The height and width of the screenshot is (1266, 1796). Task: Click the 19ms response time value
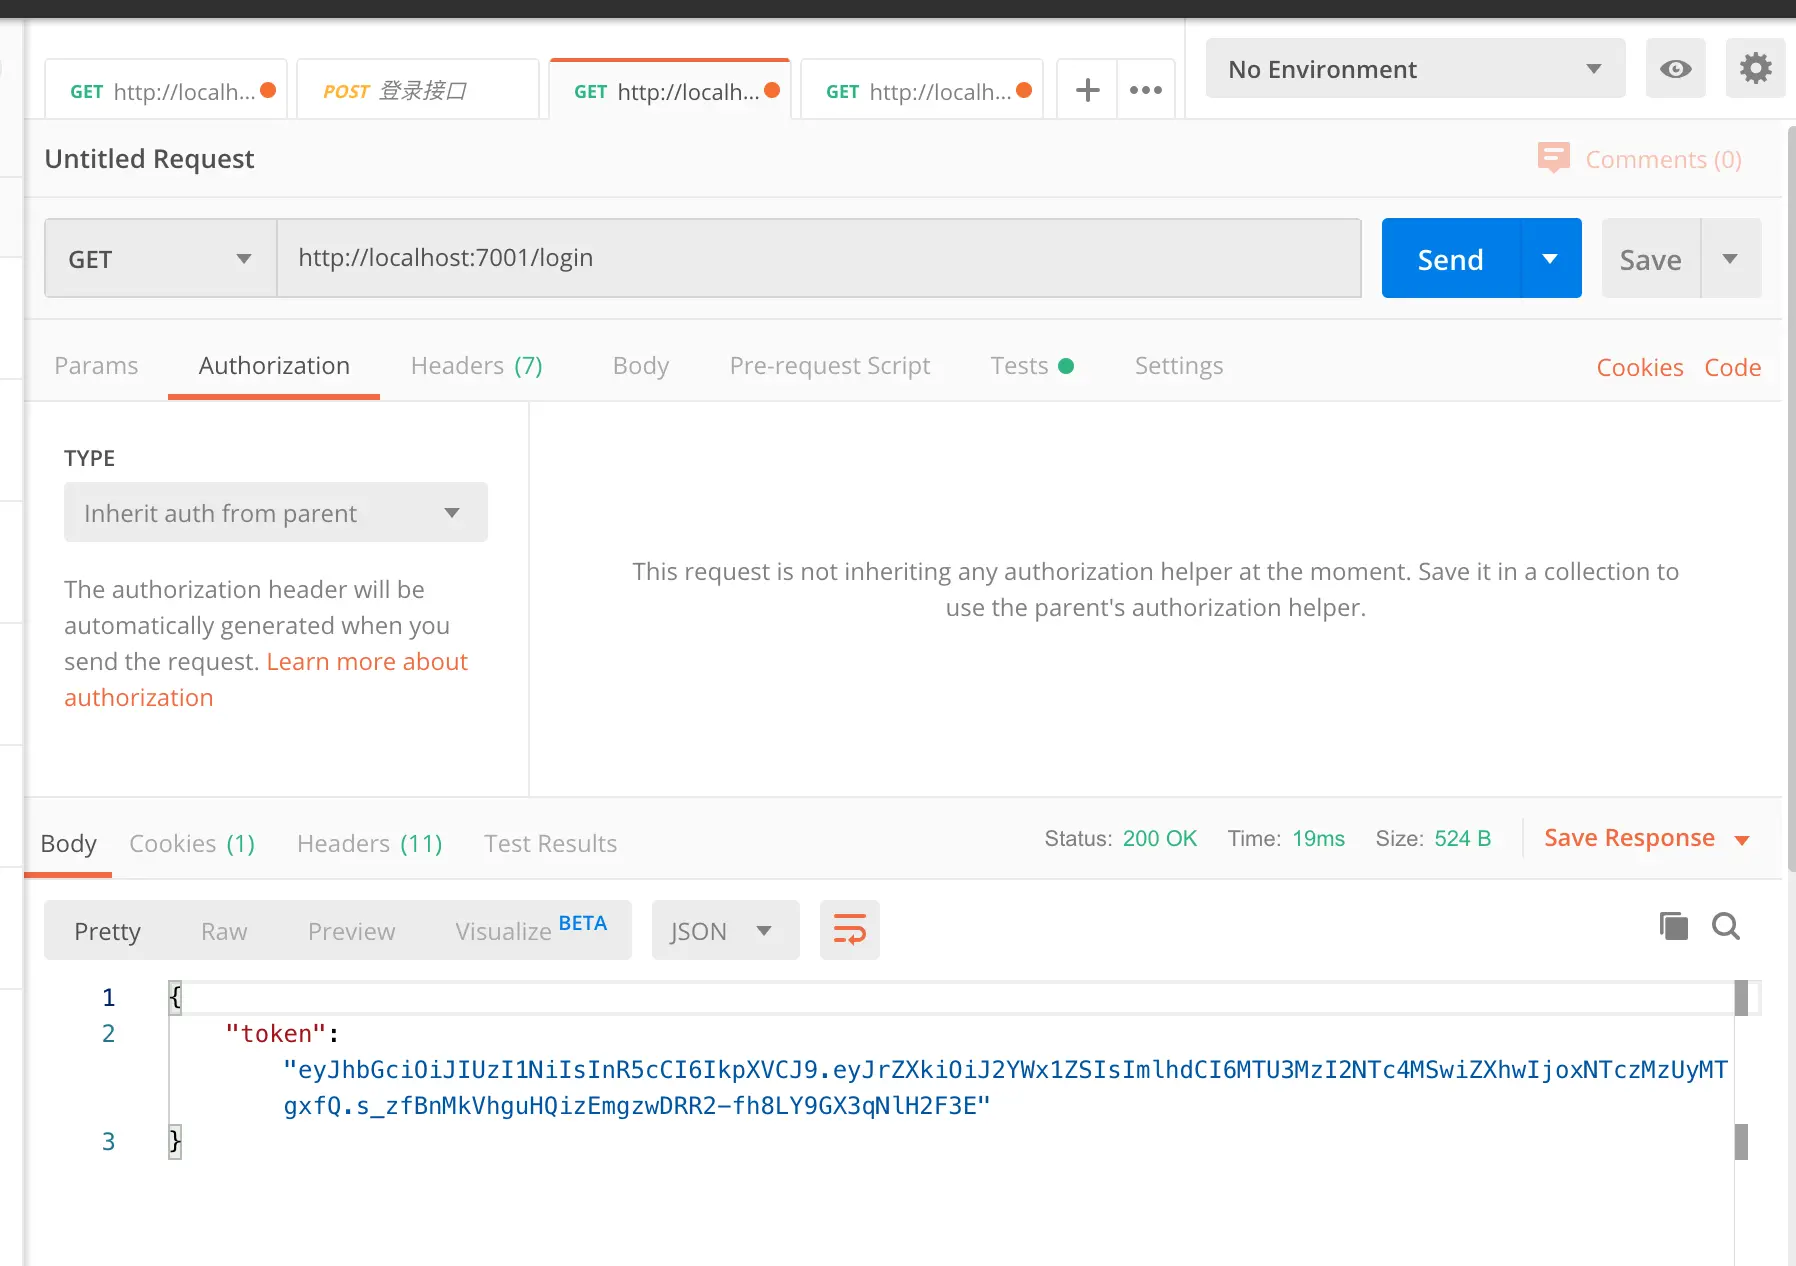(x=1319, y=838)
